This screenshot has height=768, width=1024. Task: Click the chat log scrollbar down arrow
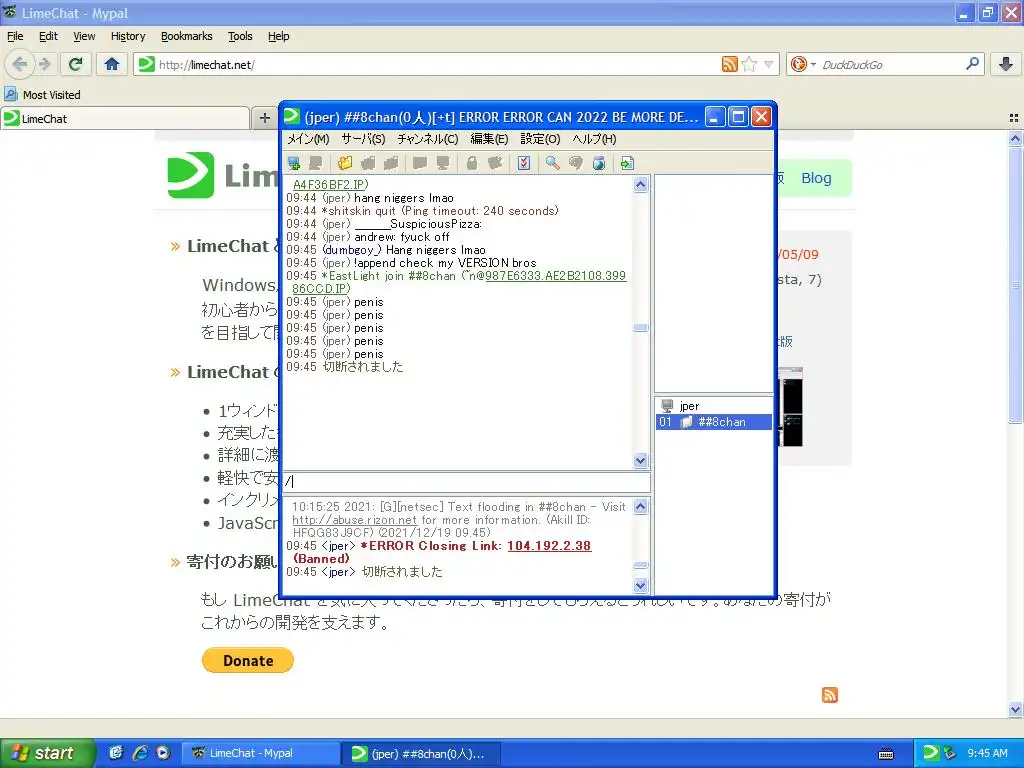pos(641,460)
